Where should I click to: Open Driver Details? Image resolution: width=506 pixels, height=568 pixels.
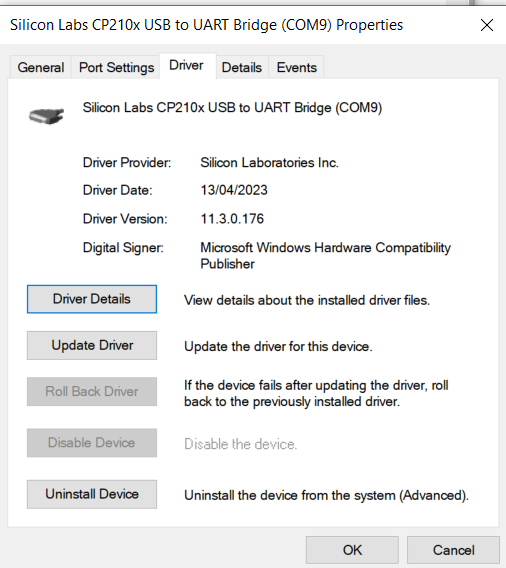tap(92, 299)
